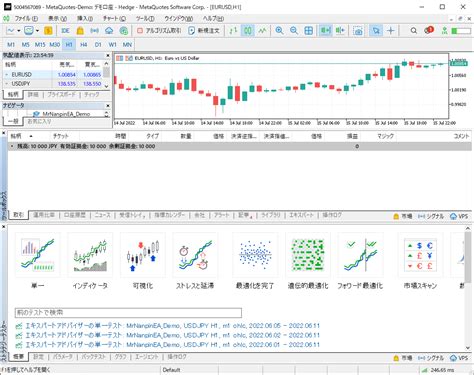Open the ヘルプ (Help) menu
The image size is (474, 375).
tap(213, 19)
